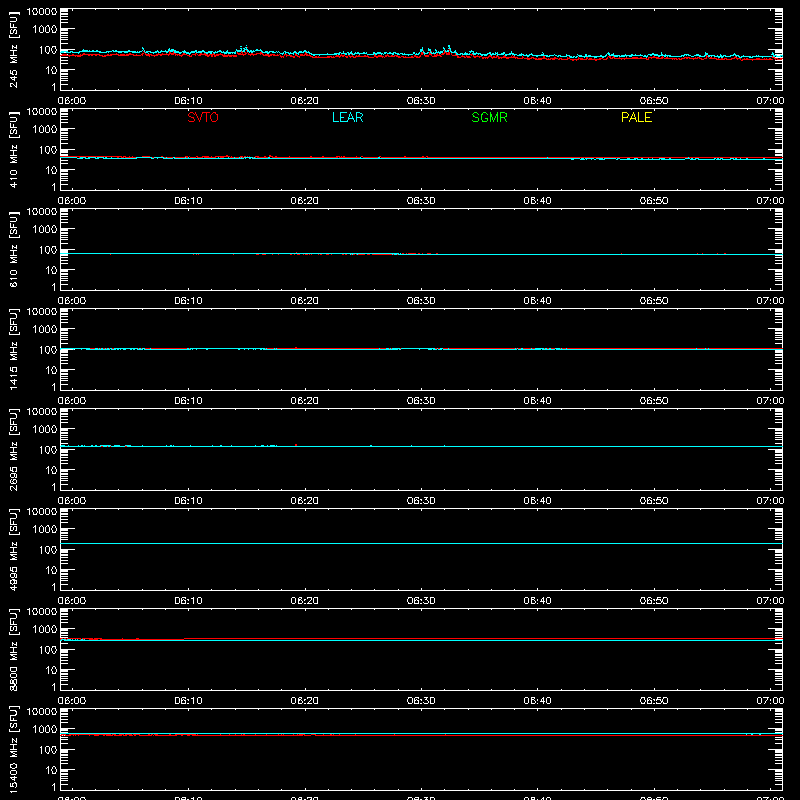800x800 pixels.
Task: Click 06:40 time label under 8800 MHz plot
Action: (537, 701)
